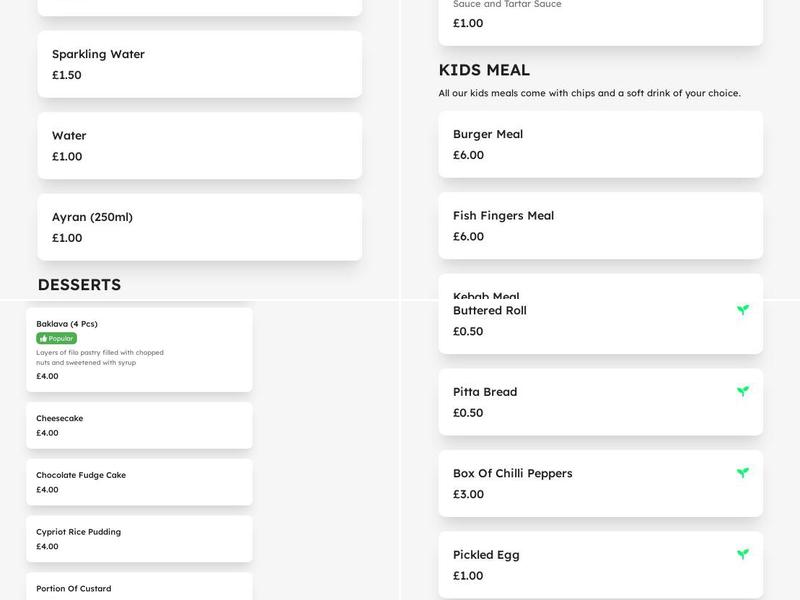This screenshot has width=800, height=600.
Task: Select the leaf icon beside Box Of Chilli Peppers
Action: [x=741, y=473]
